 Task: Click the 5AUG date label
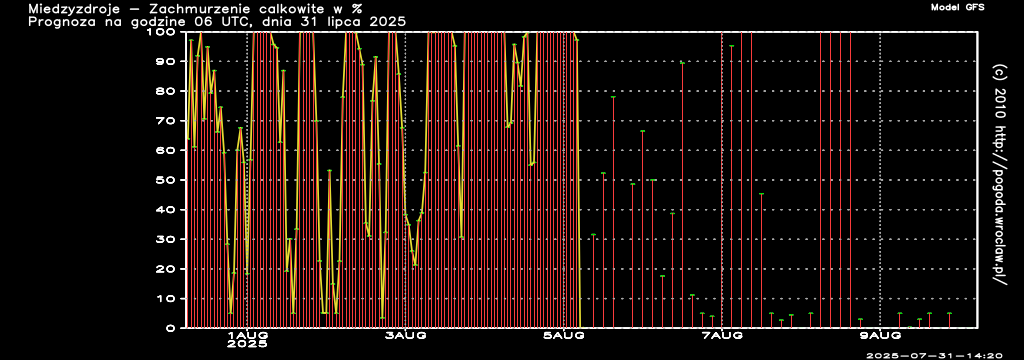(x=564, y=336)
